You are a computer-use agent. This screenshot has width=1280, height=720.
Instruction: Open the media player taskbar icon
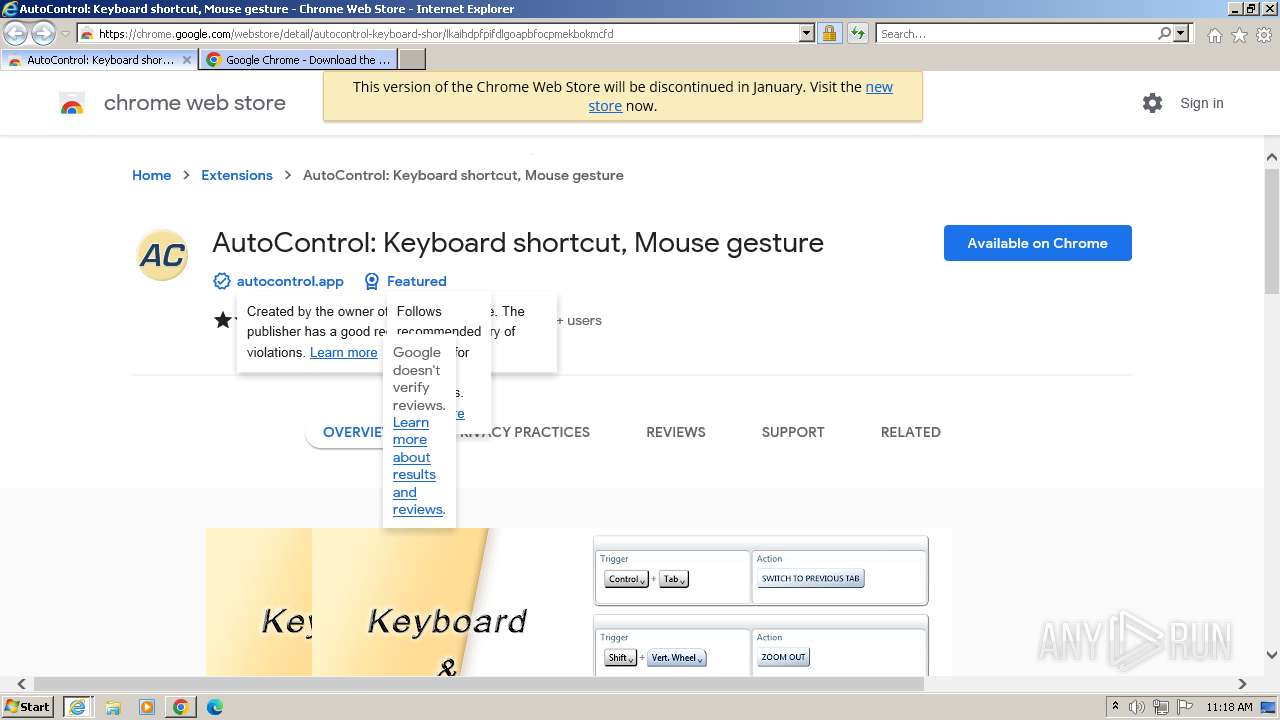147,707
